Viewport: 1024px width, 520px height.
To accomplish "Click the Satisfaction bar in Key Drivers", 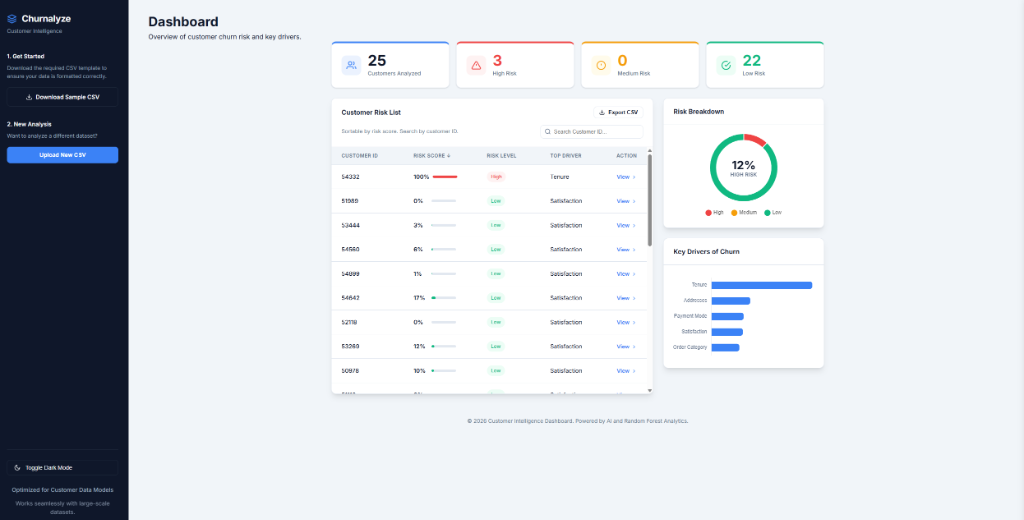I will click(x=727, y=332).
